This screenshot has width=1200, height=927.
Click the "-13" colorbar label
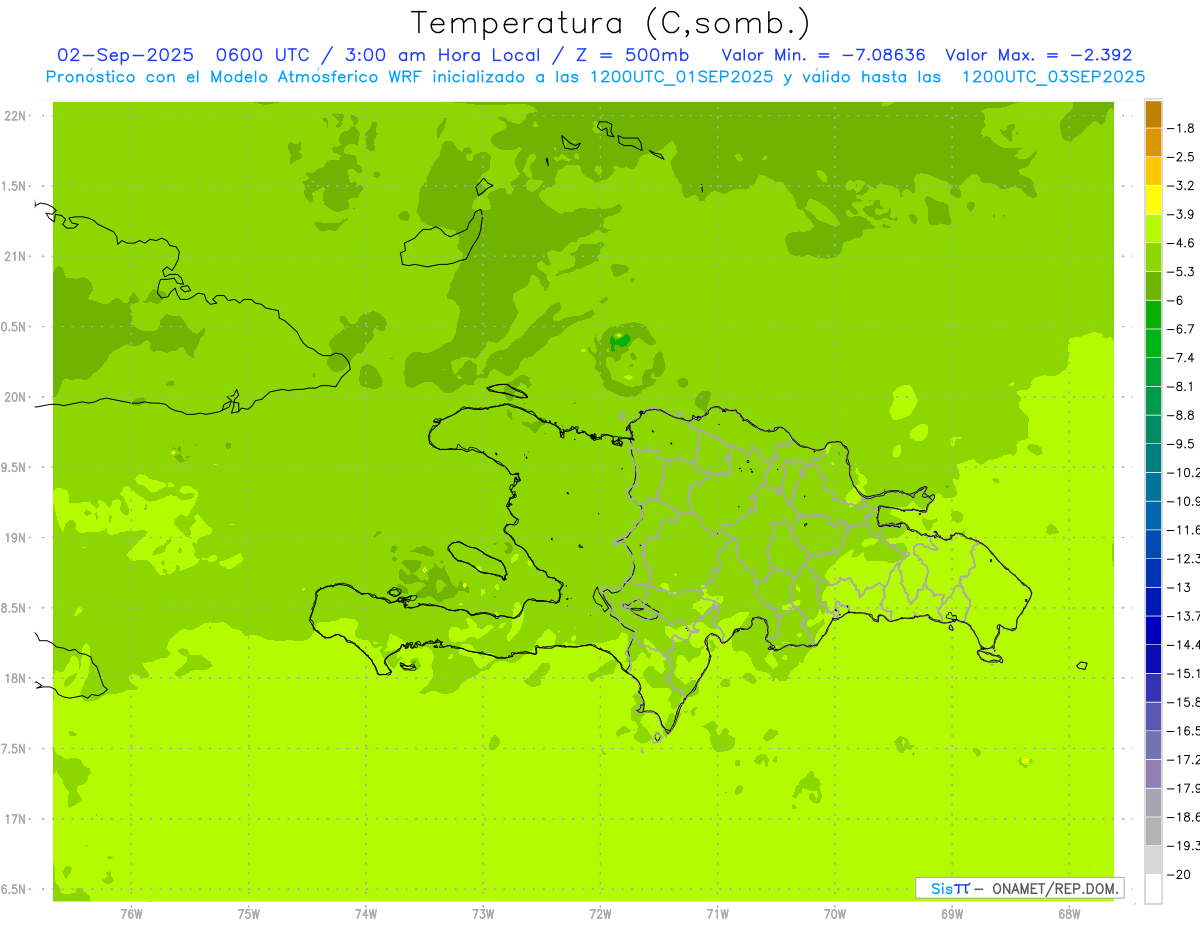click(1181, 587)
